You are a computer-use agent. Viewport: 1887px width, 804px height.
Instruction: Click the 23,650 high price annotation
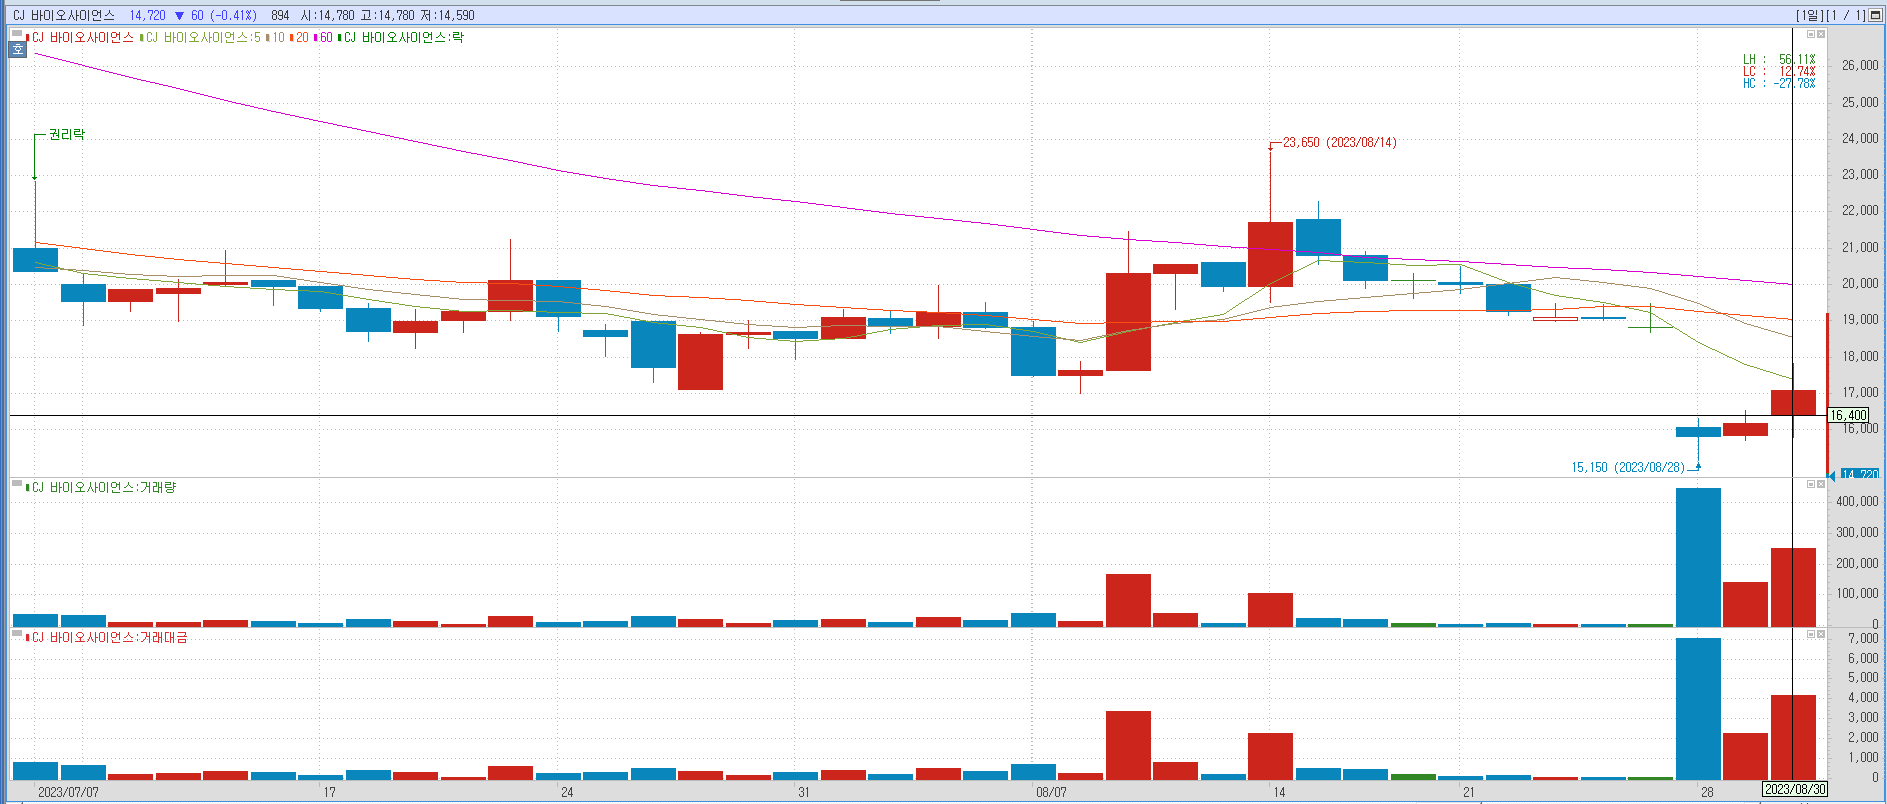pyautogui.click(x=1339, y=143)
